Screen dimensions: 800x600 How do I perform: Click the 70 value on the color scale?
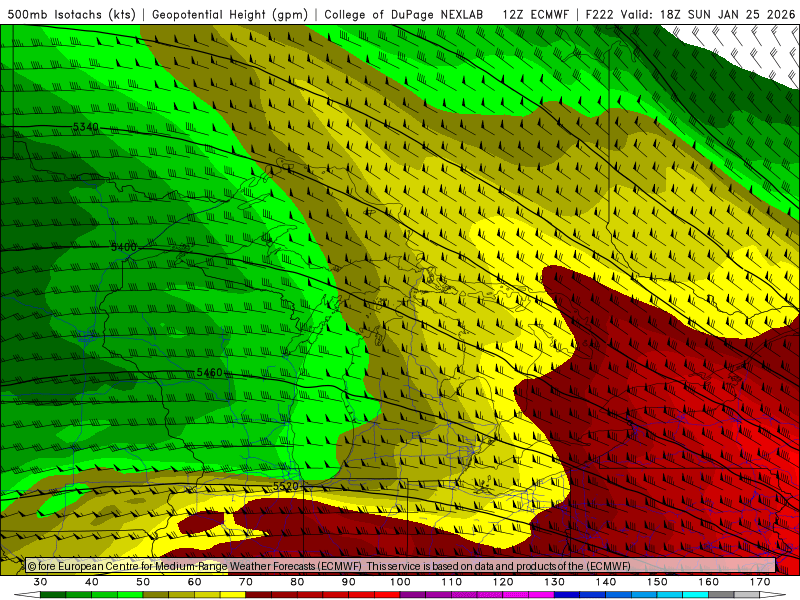(x=246, y=582)
